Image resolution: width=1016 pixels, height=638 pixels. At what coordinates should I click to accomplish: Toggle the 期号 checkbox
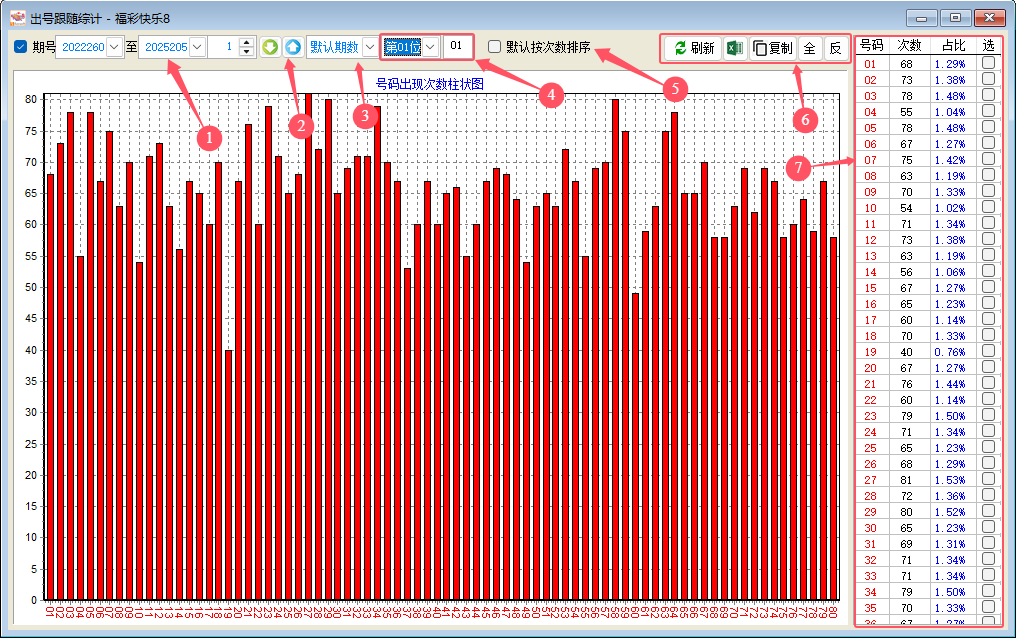(21, 47)
